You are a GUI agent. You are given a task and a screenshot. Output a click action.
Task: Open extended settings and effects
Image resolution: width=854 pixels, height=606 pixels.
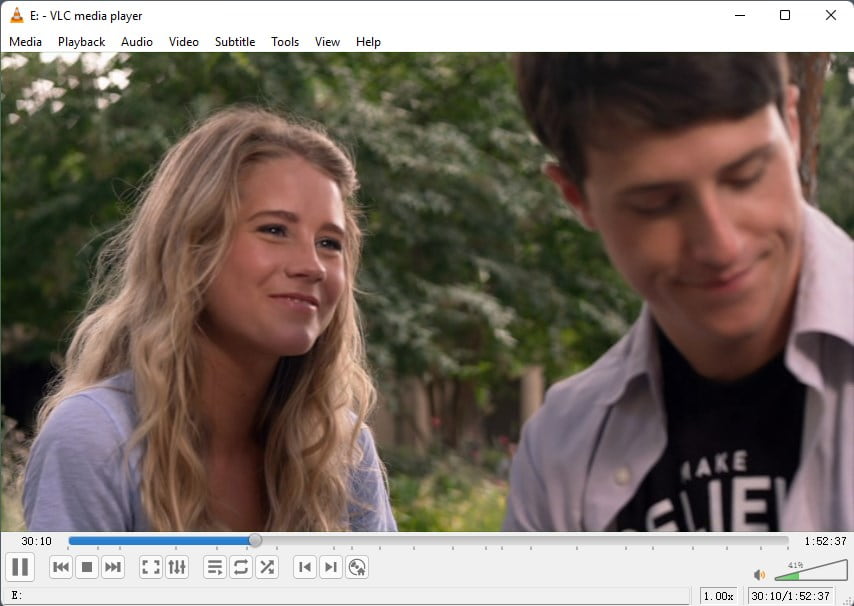[177, 567]
